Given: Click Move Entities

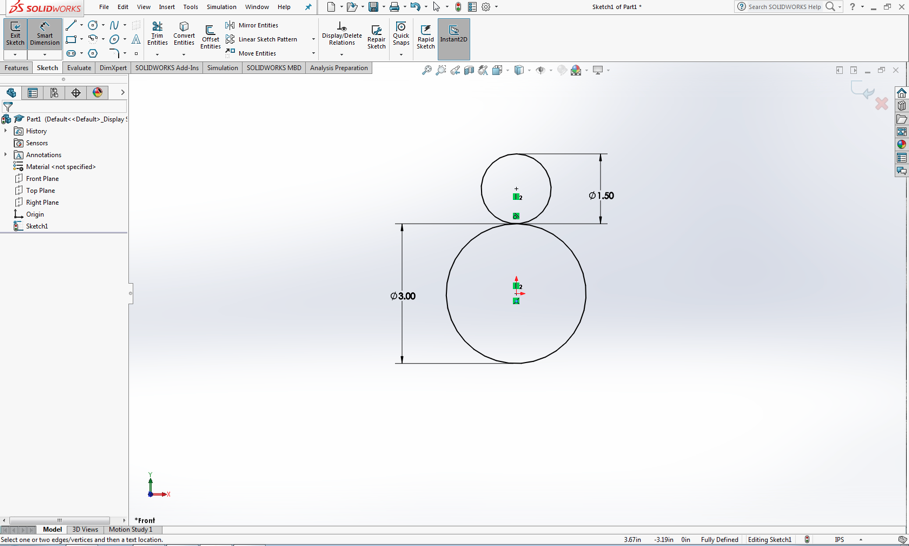Looking at the screenshot, I should (250, 53).
